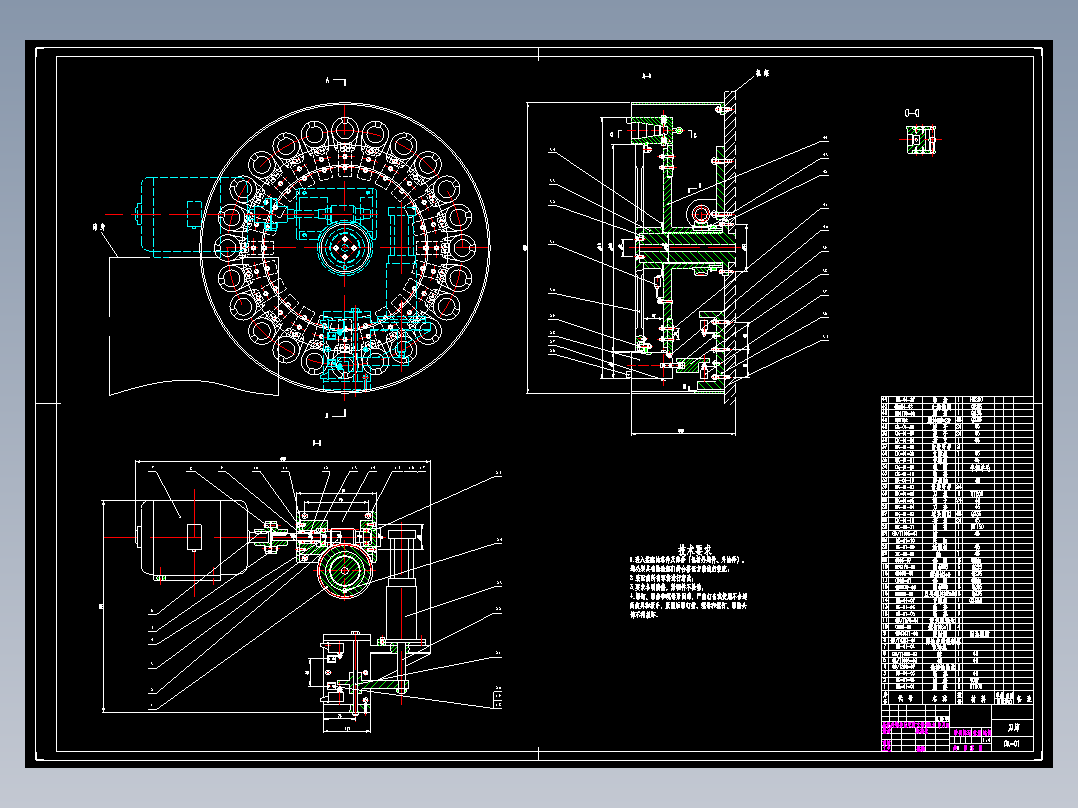Select the parts list table above the title block

coord(957,549)
